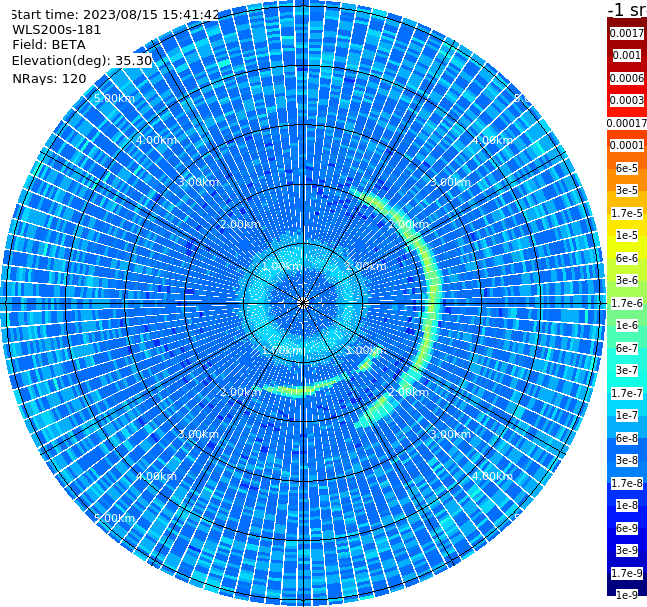Click the 1e-7 light blue legend value

(626, 415)
